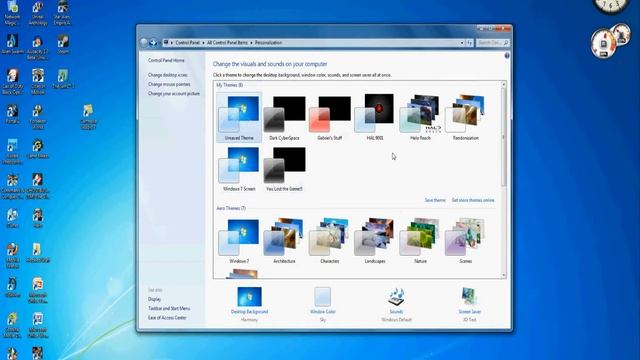The width and height of the screenshot is (640, 360).
Task: Open the Help question mark icon
Action: 507,56
